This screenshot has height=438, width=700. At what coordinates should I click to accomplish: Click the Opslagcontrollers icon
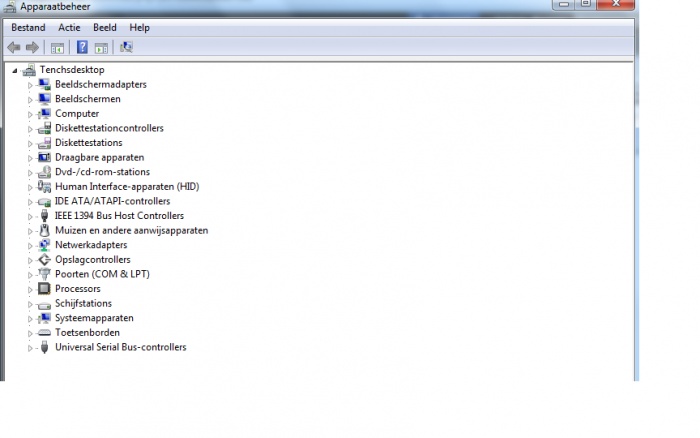[x=44, y=259]
